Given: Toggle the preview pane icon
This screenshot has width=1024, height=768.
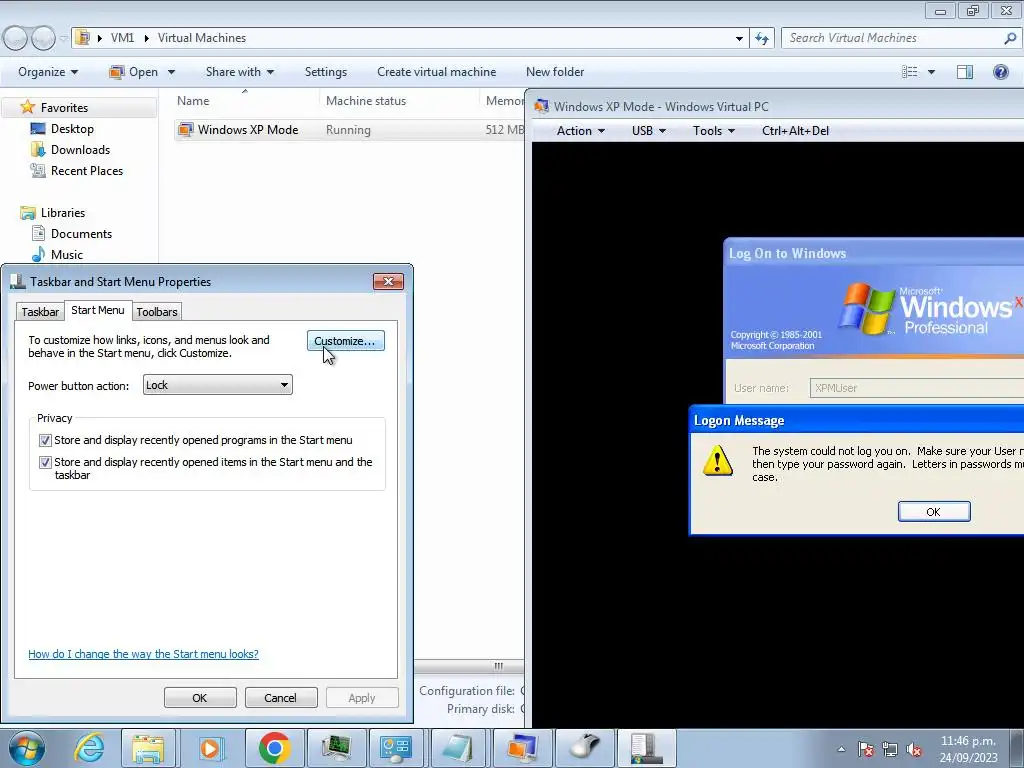Looking at the screenshot, I should pyautogui.click(x=965, y=72).
